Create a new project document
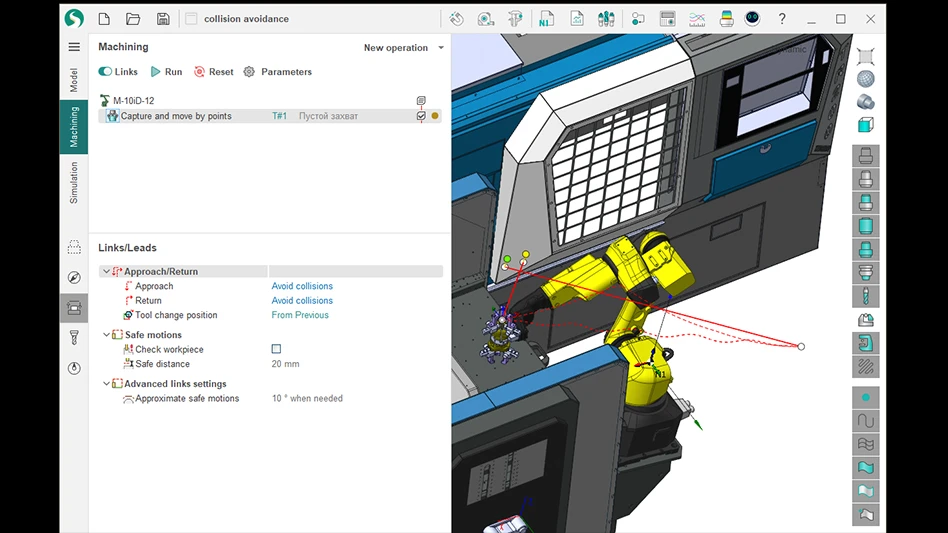 click(x=104, y=19)
